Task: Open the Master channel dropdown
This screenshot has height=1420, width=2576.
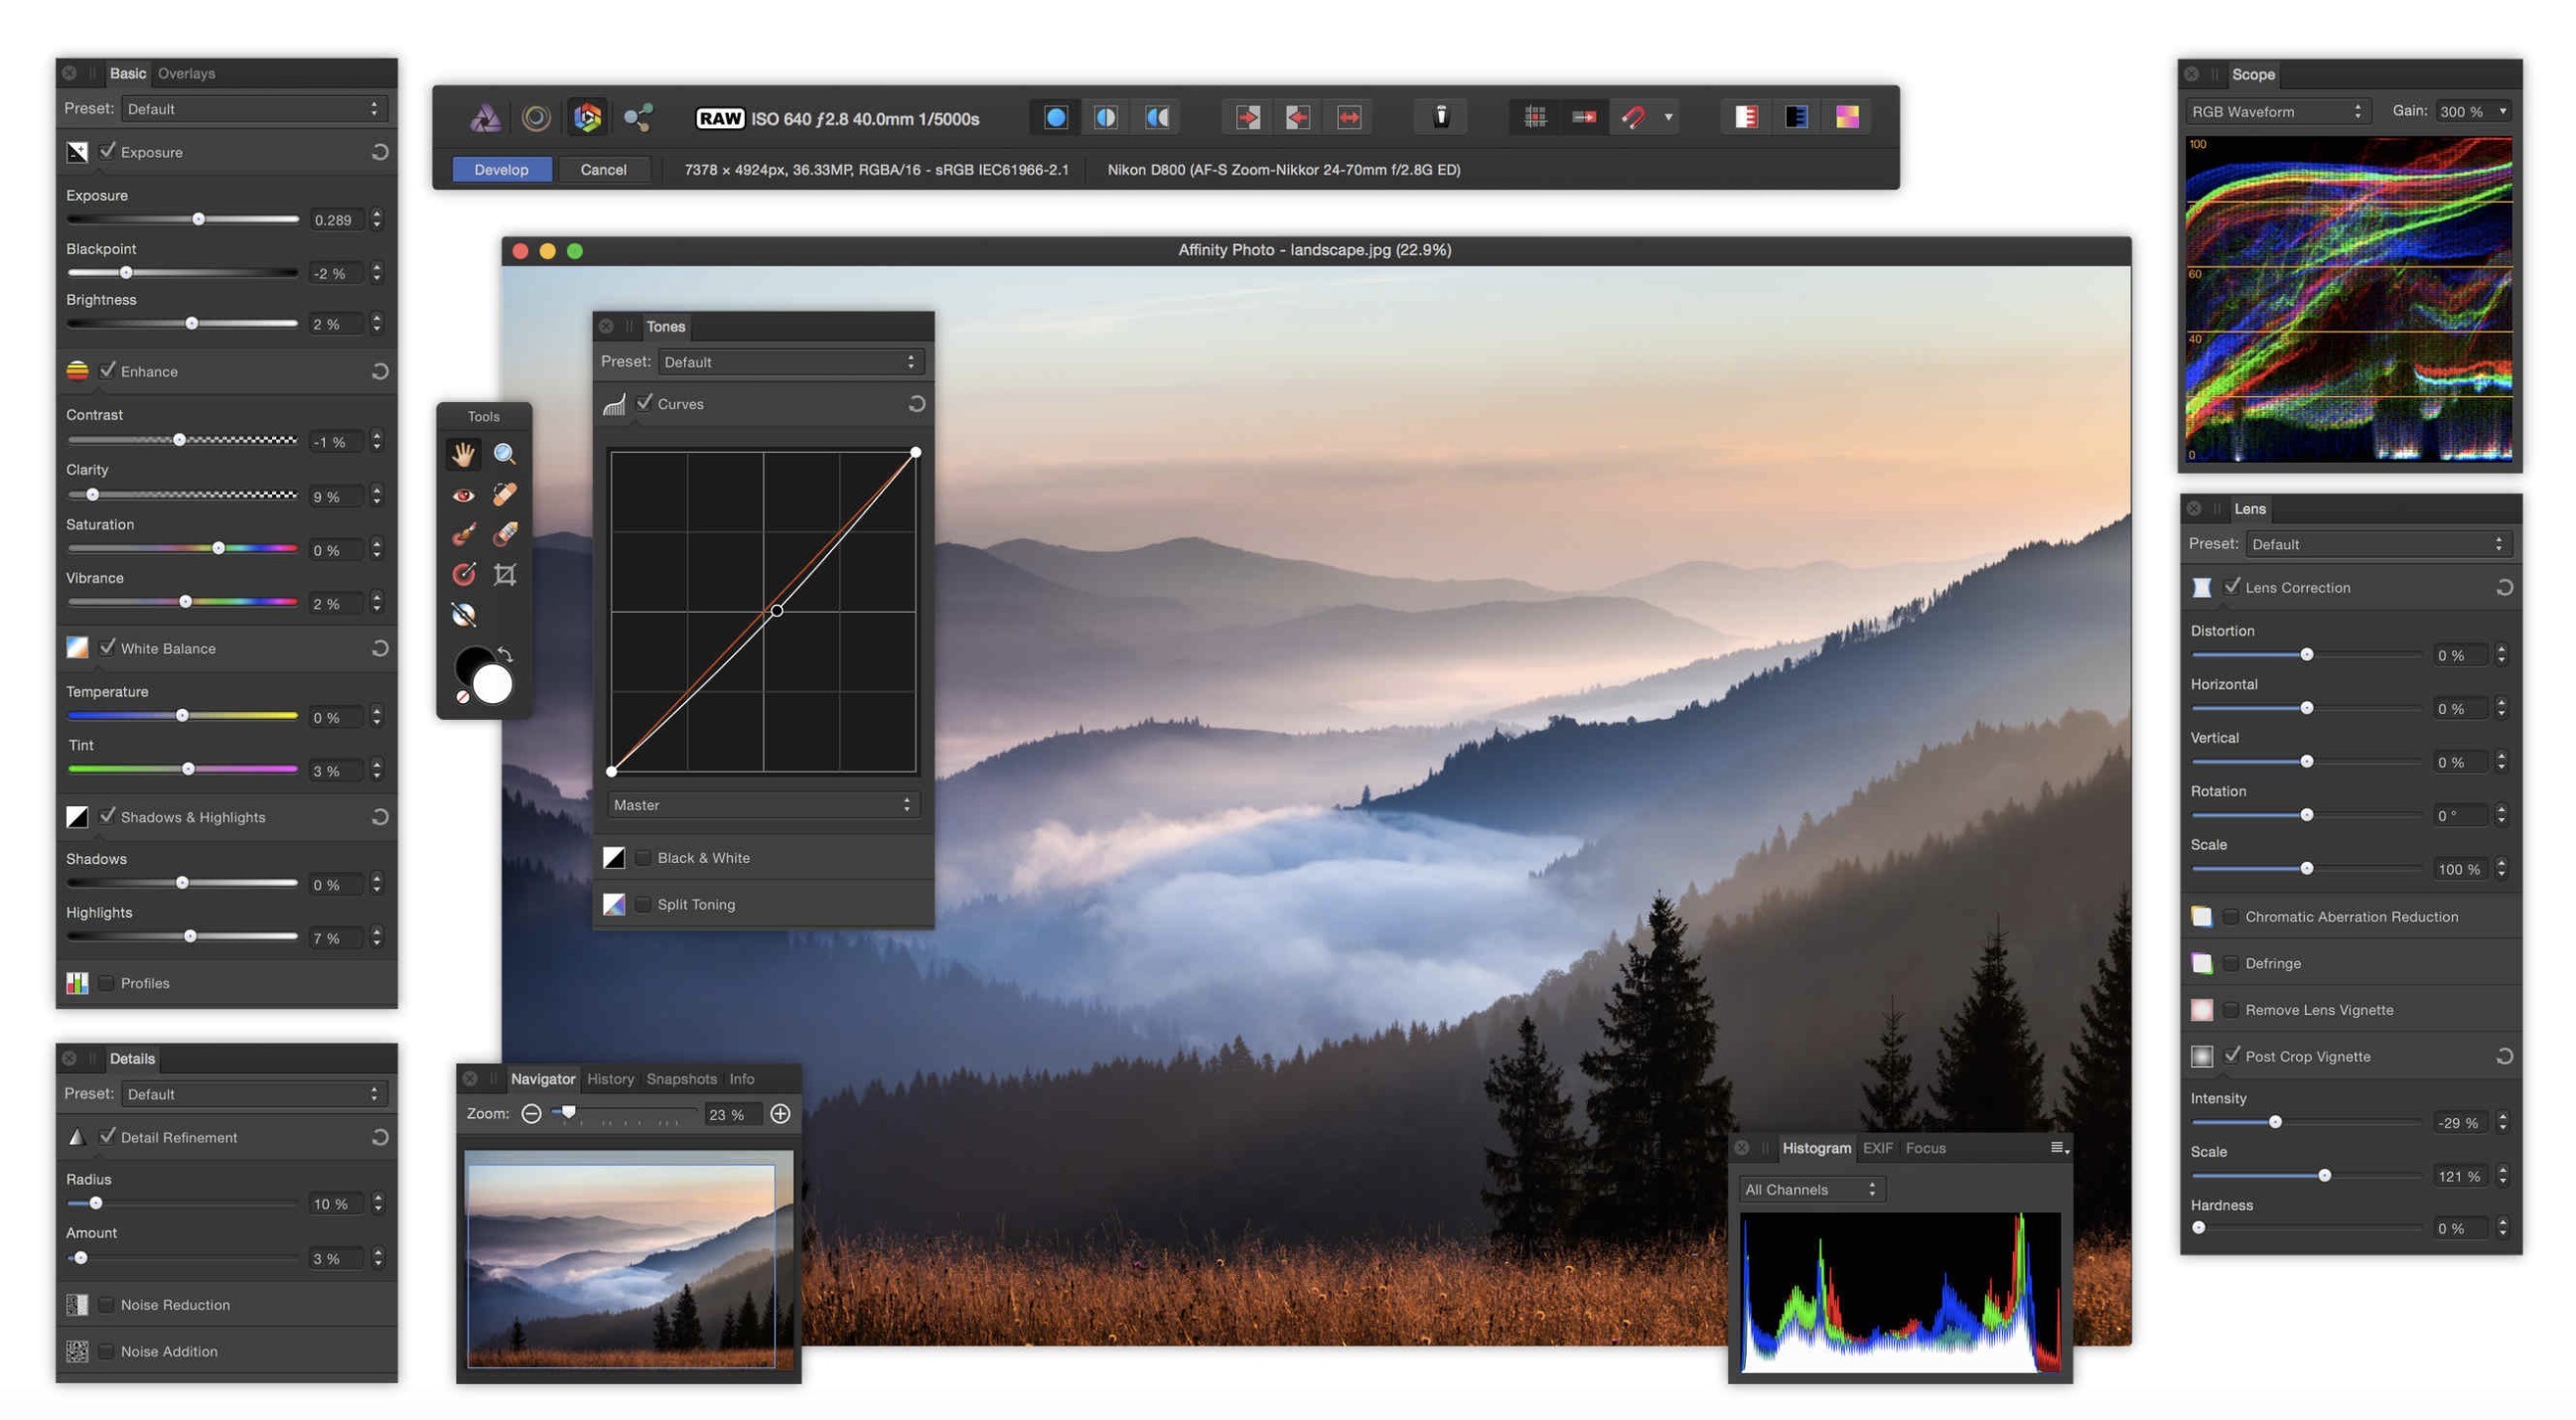Action: pyautogui.click(x=763, y=805)
